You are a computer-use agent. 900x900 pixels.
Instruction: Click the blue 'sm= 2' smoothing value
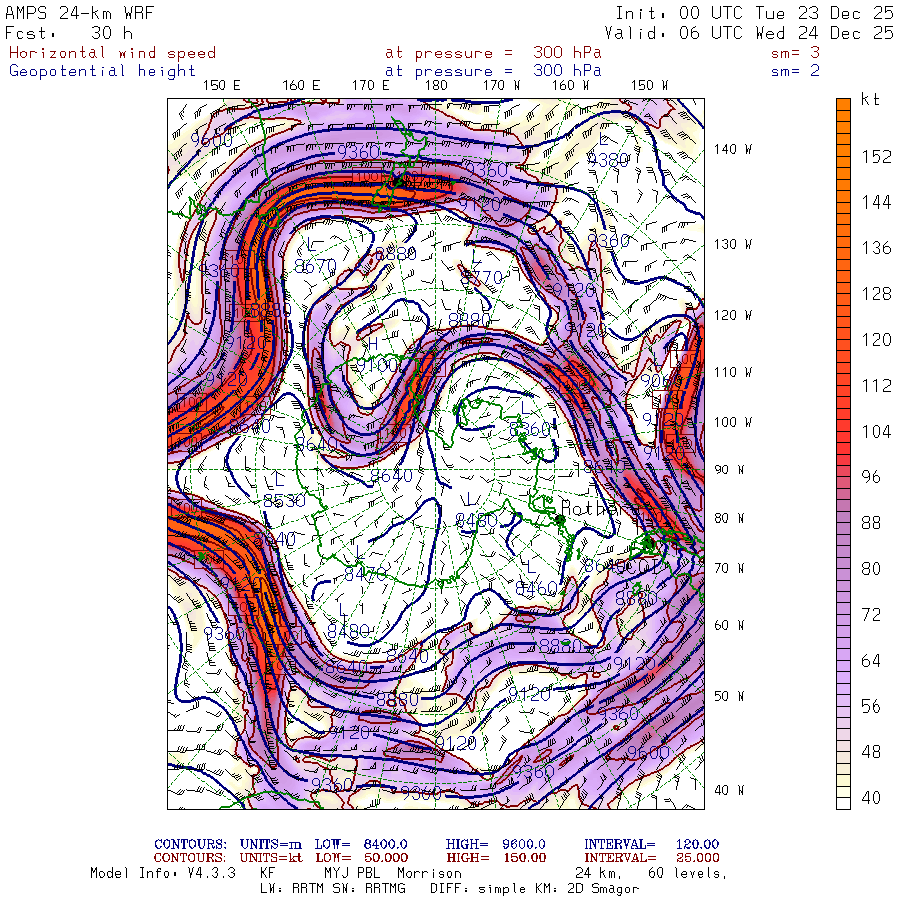tap(796, 71)
